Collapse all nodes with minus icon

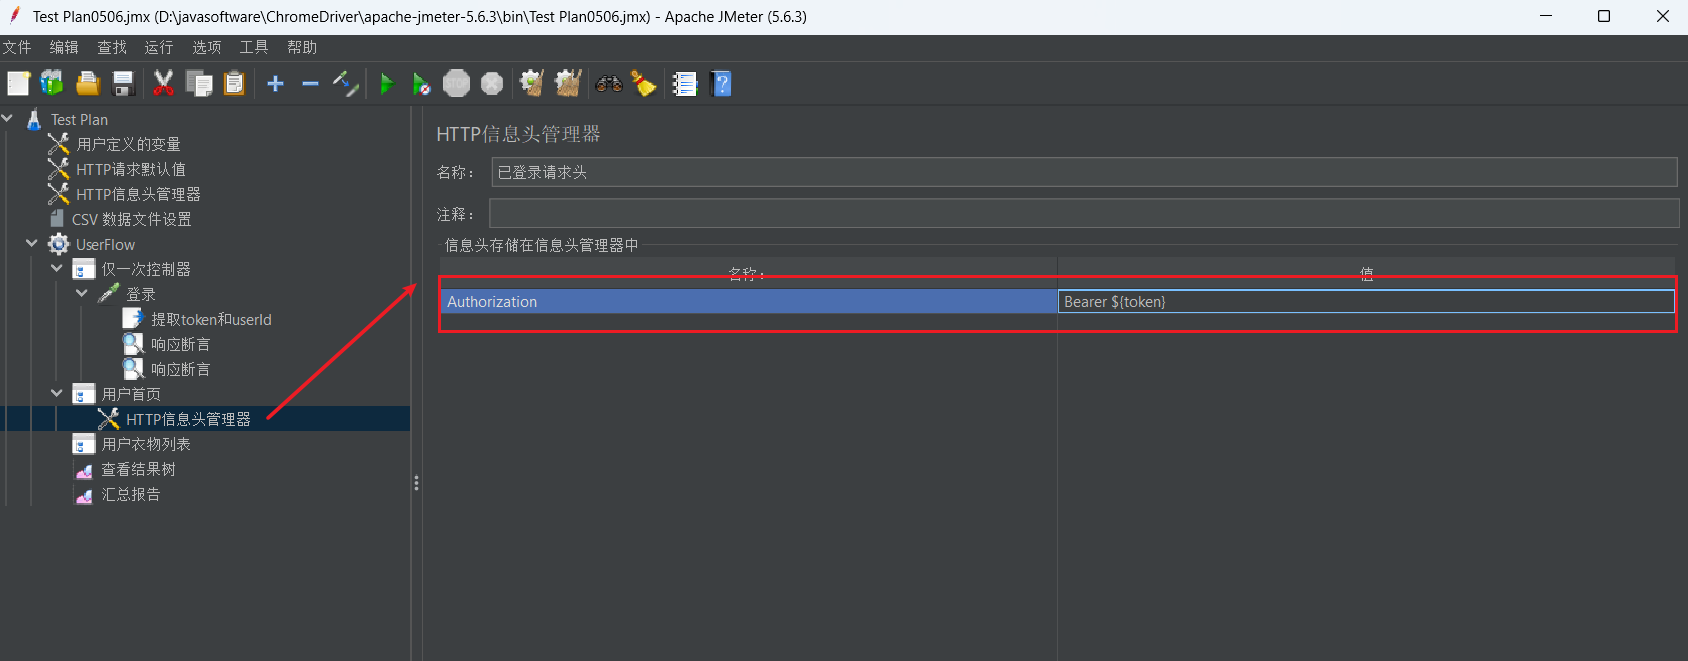(x=310, y=84)
